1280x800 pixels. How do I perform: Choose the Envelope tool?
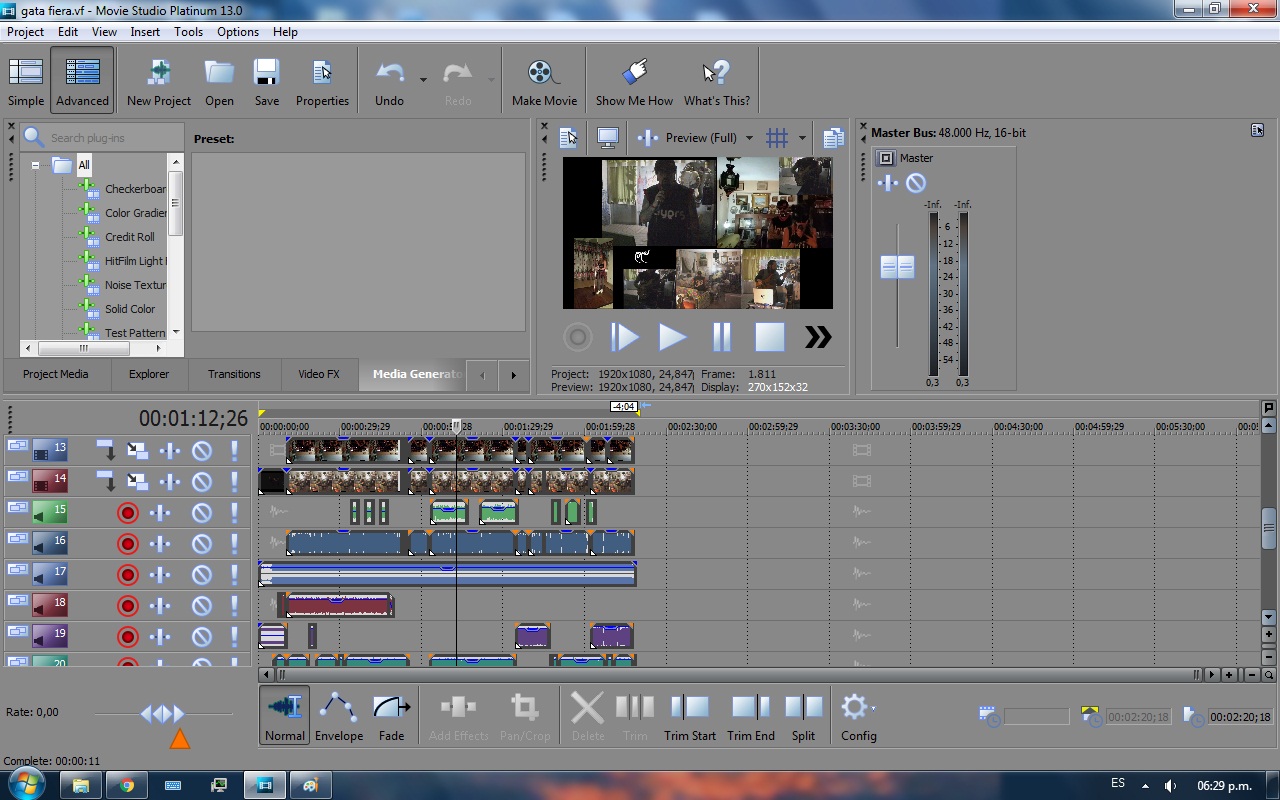339,715
